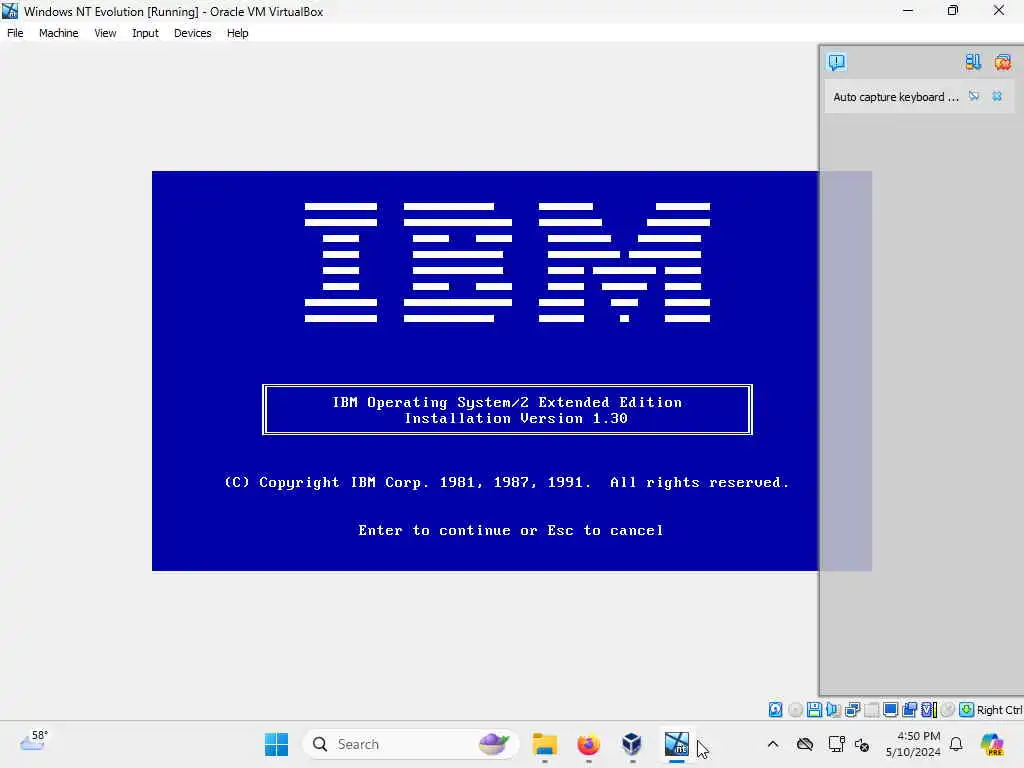1024x768 pixels.
Task: Click the greyed USB devices status icon
Action: pos(871,710)
